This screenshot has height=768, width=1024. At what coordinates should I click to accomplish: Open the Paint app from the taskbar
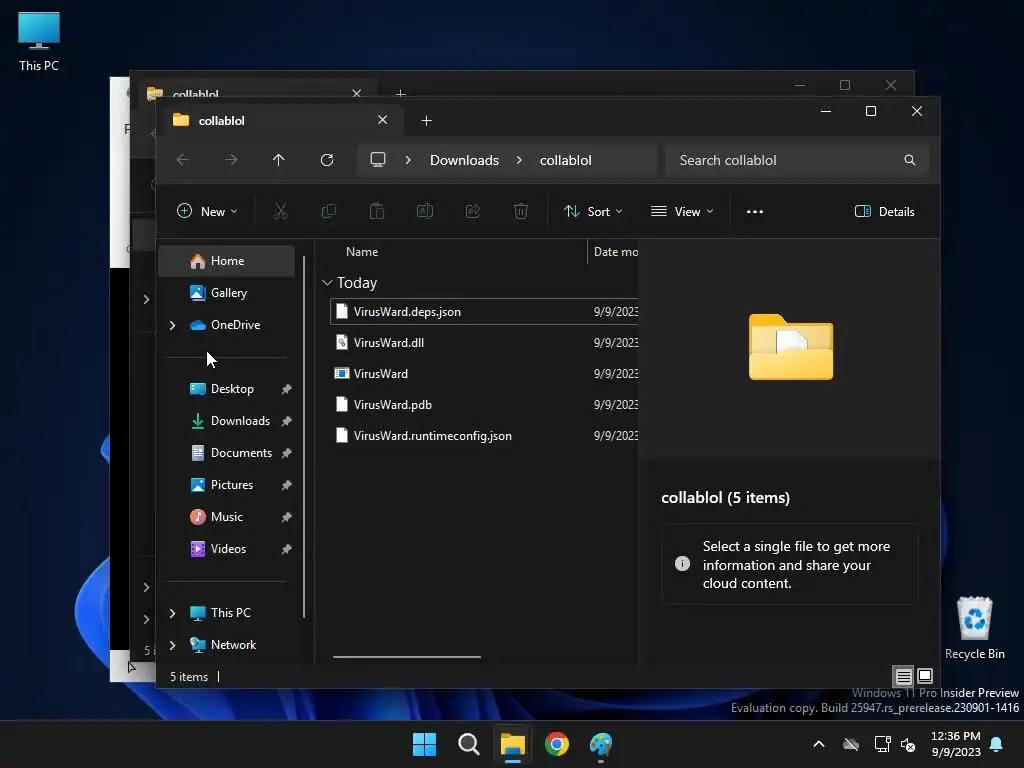tap(600, 744)
